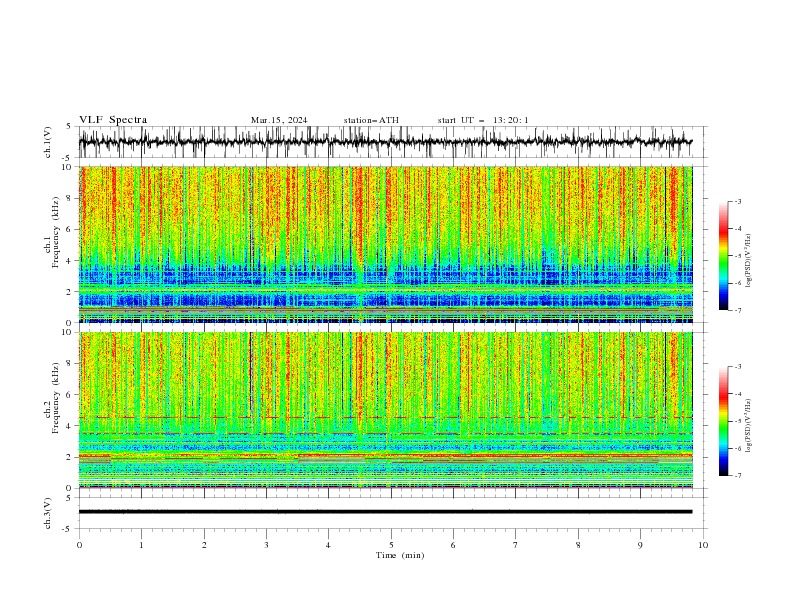The image size is (792, 612).
Task: Click the 'ch.3(V)' axis label
Action: (x=48, y=513)
